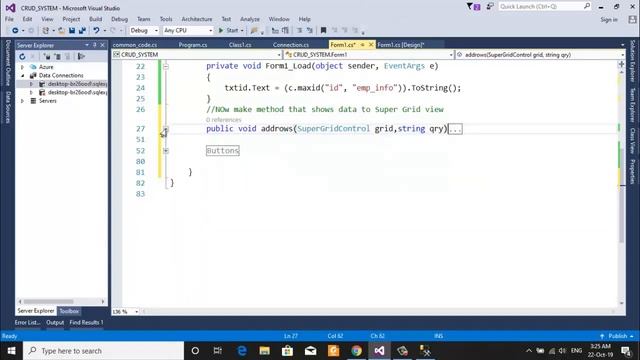Expand the Azure node
Screen dimensions: 640x360
pos(22,67)
